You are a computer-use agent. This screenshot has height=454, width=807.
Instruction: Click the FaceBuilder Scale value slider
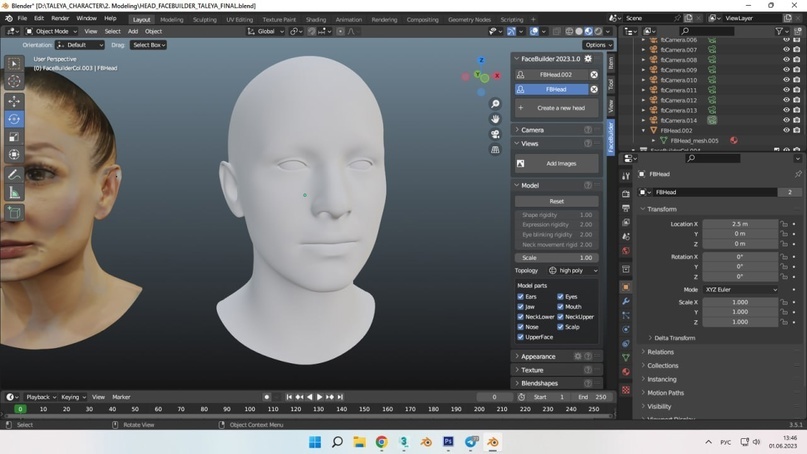(x=557, y=258)
